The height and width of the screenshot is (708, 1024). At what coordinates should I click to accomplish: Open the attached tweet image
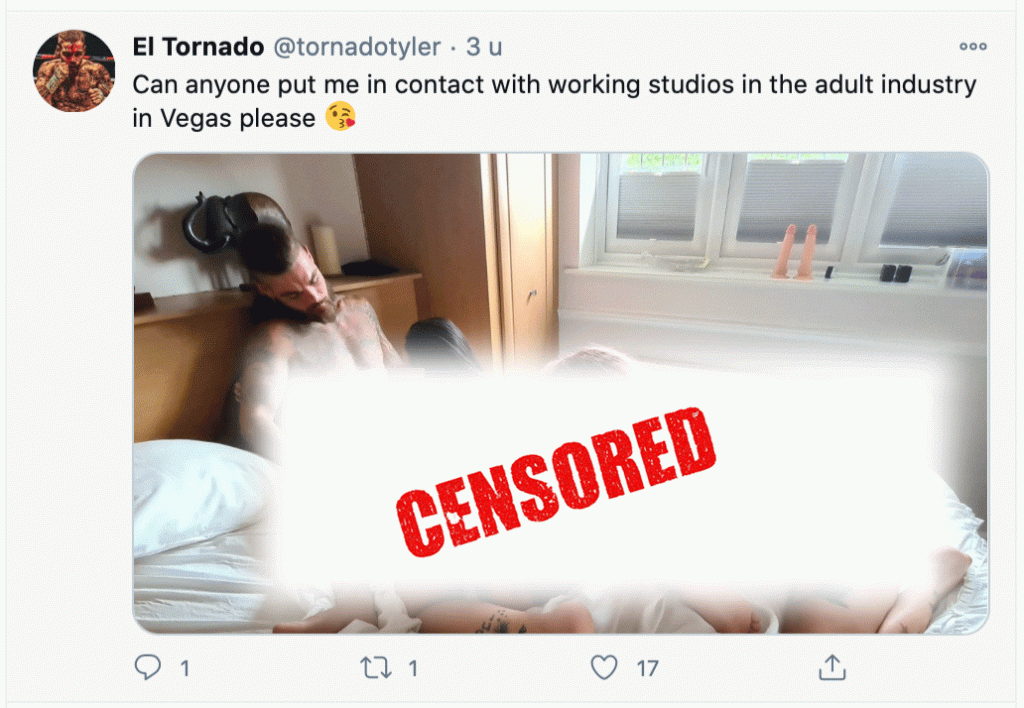(561, 393)
